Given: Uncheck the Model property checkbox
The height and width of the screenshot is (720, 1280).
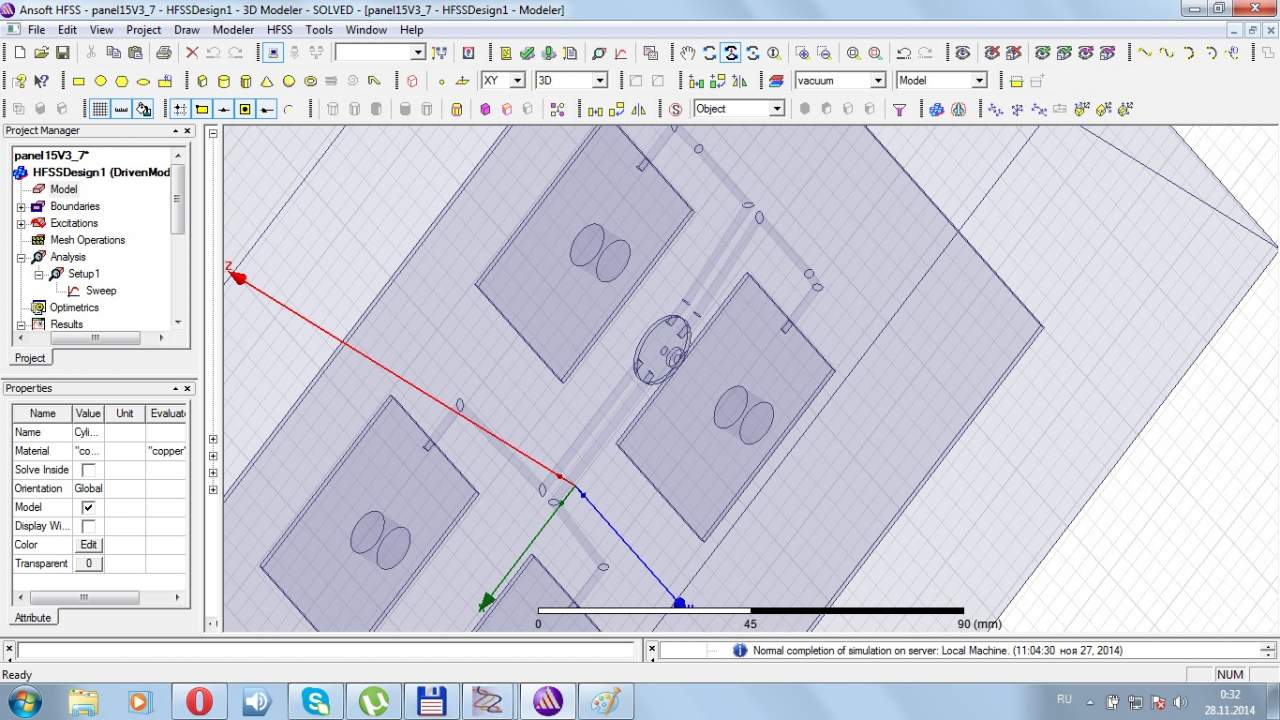Looking at the screenshot, I should coord(88,507).
